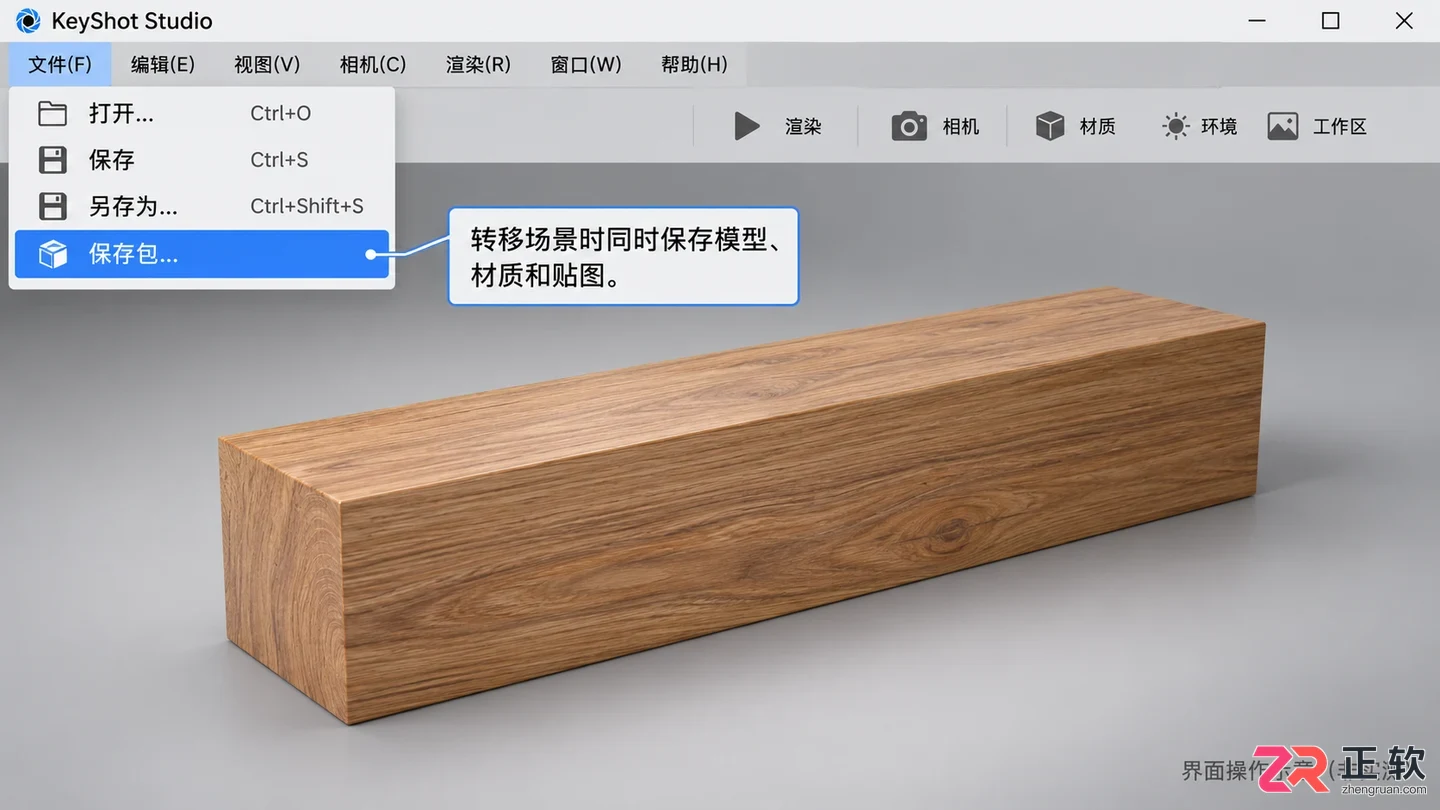Open the 相机(C) menu
1440x810 pixels.
[373, 65]
